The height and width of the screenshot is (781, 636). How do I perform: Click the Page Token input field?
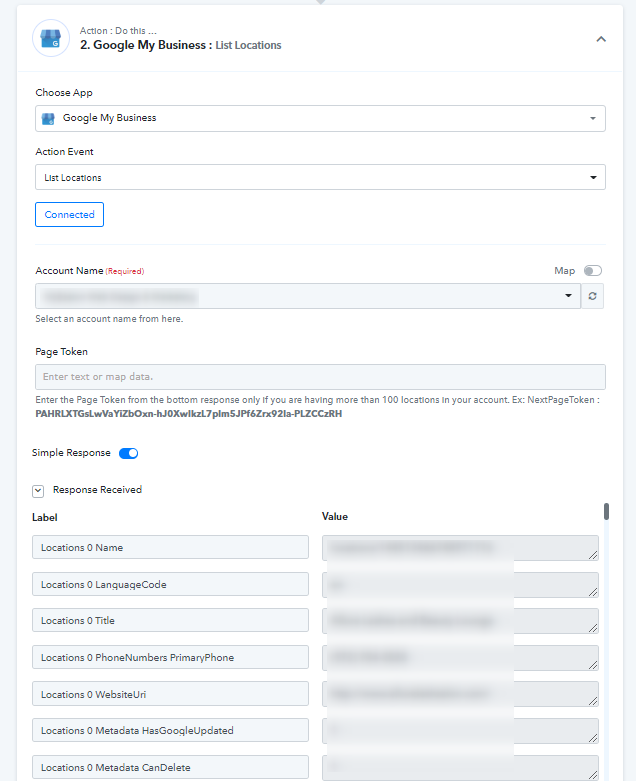coord(320,377)
